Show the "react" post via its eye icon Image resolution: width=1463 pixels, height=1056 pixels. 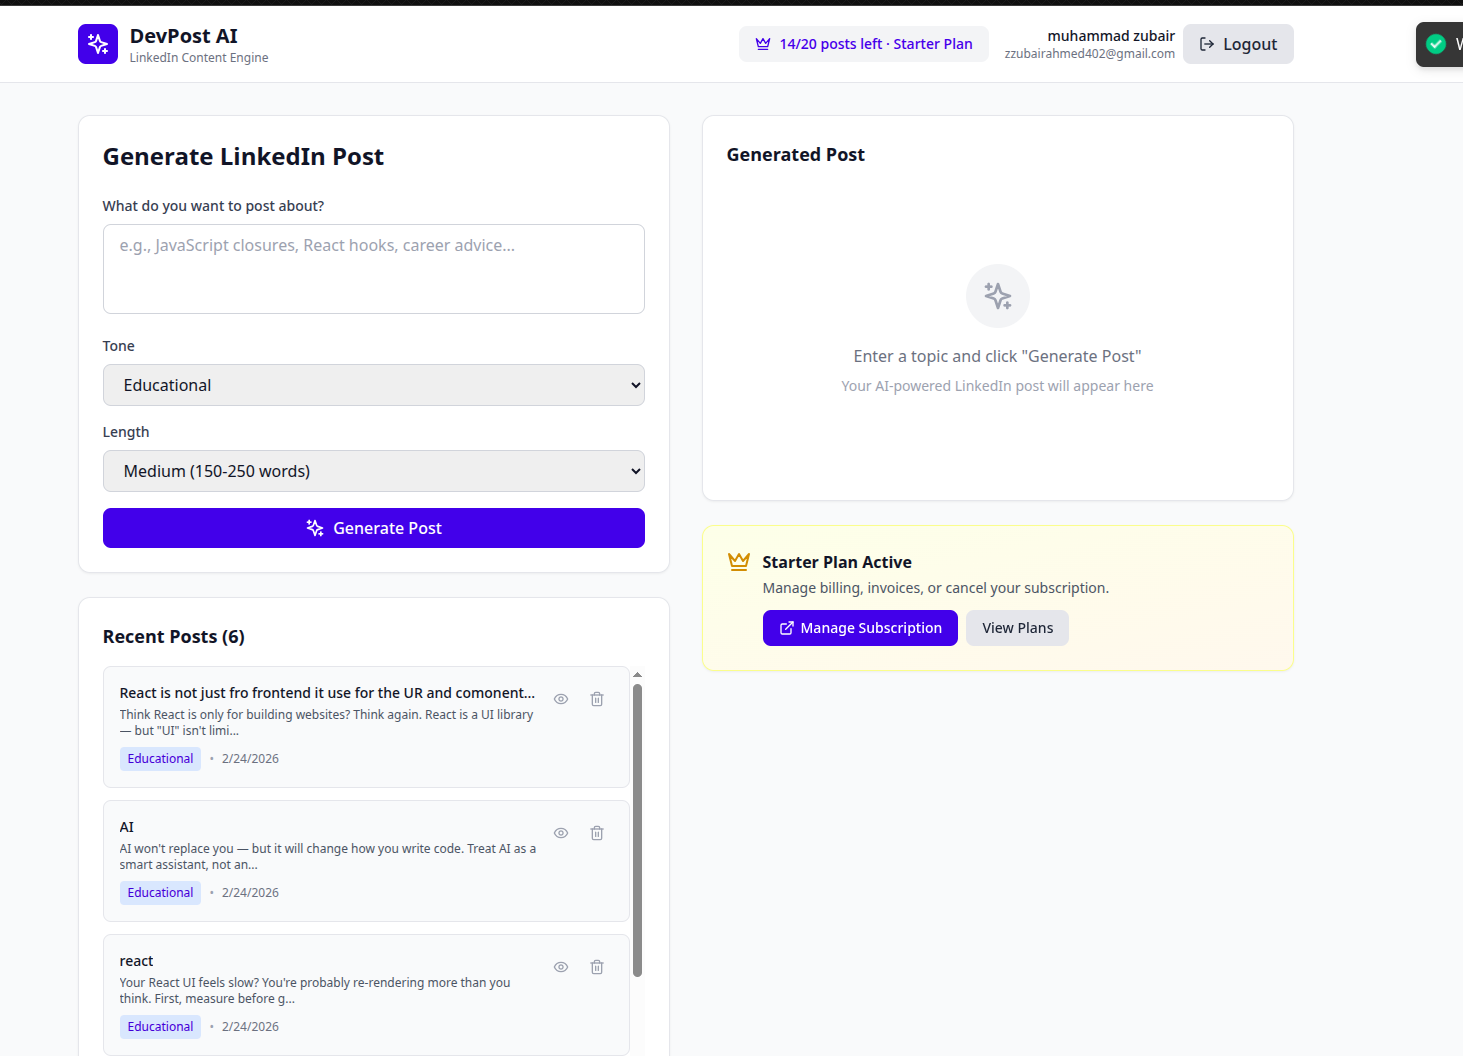coord(560,967)
